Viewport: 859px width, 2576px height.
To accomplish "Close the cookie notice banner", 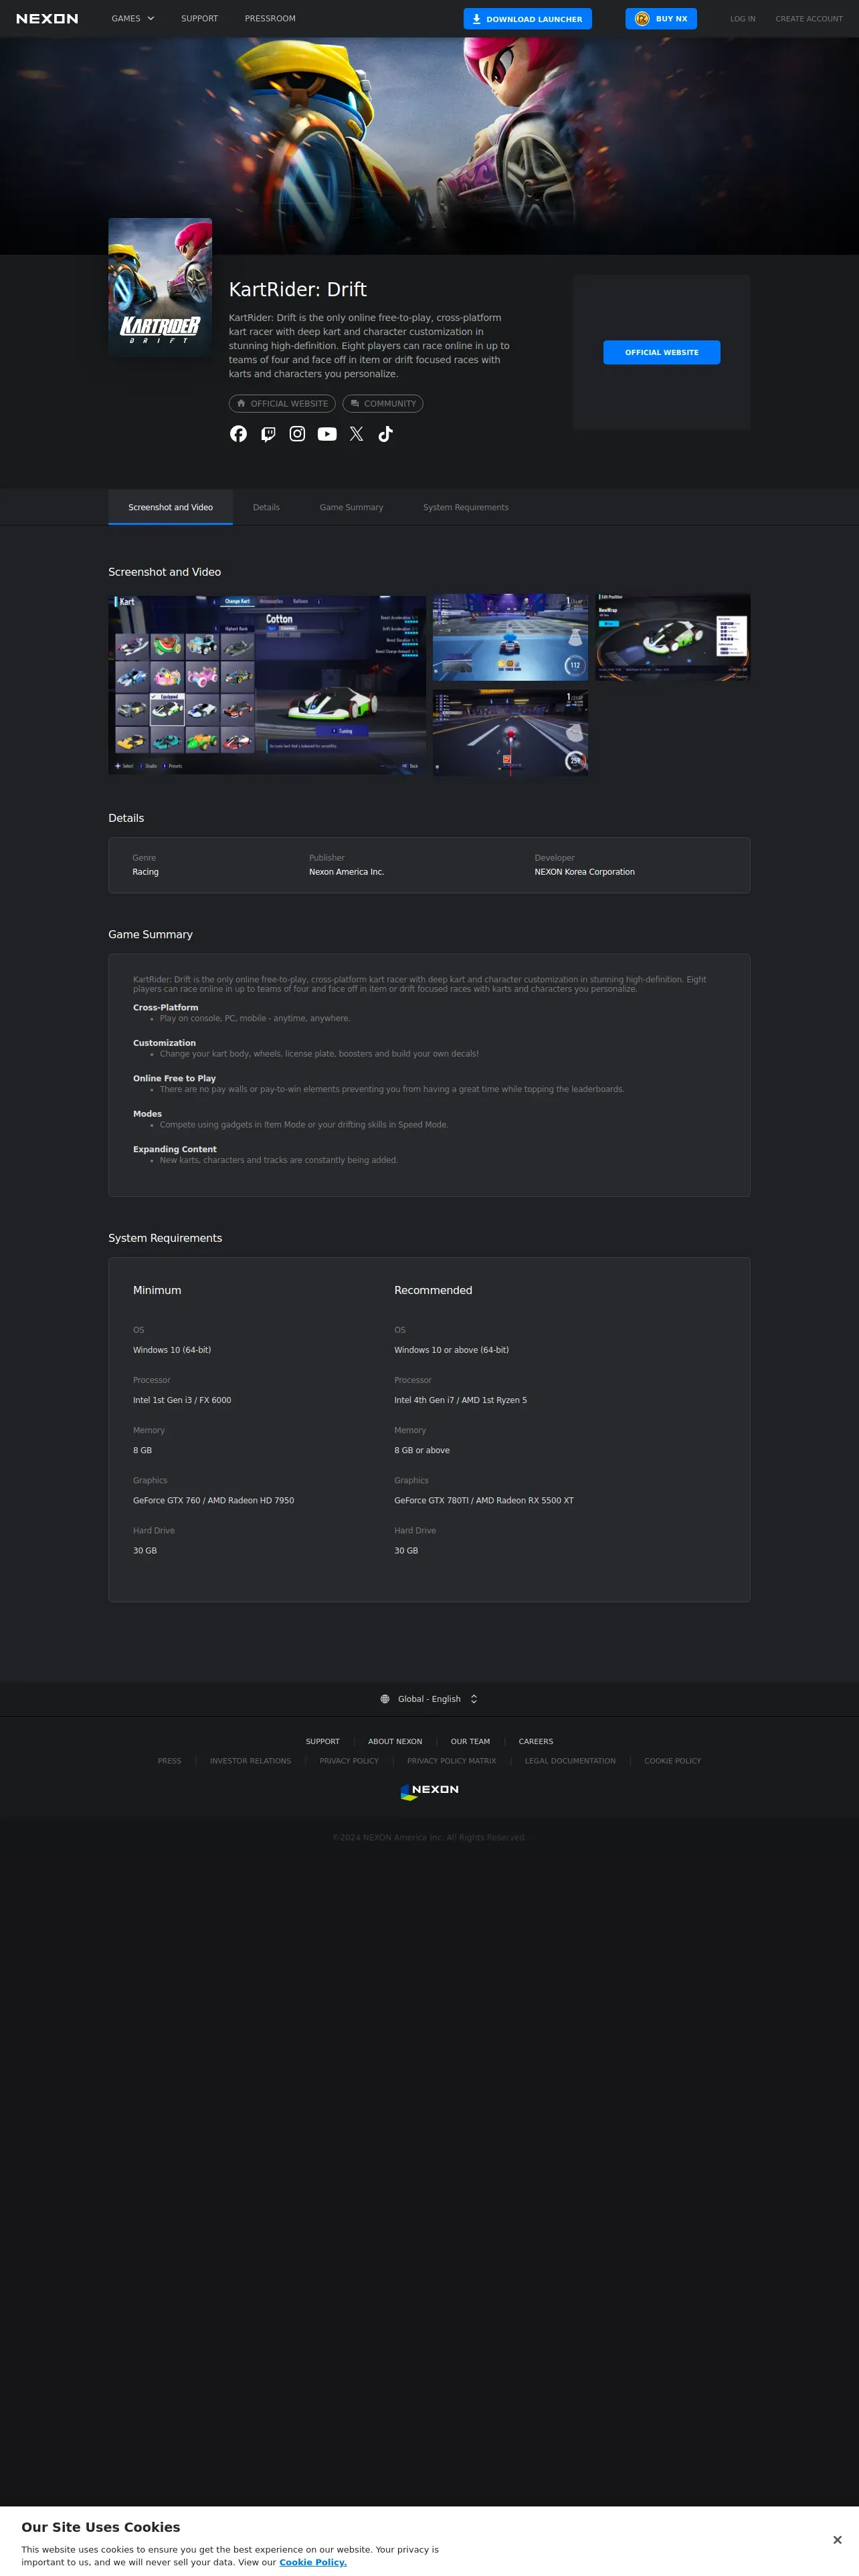I will click(837, 2540).
